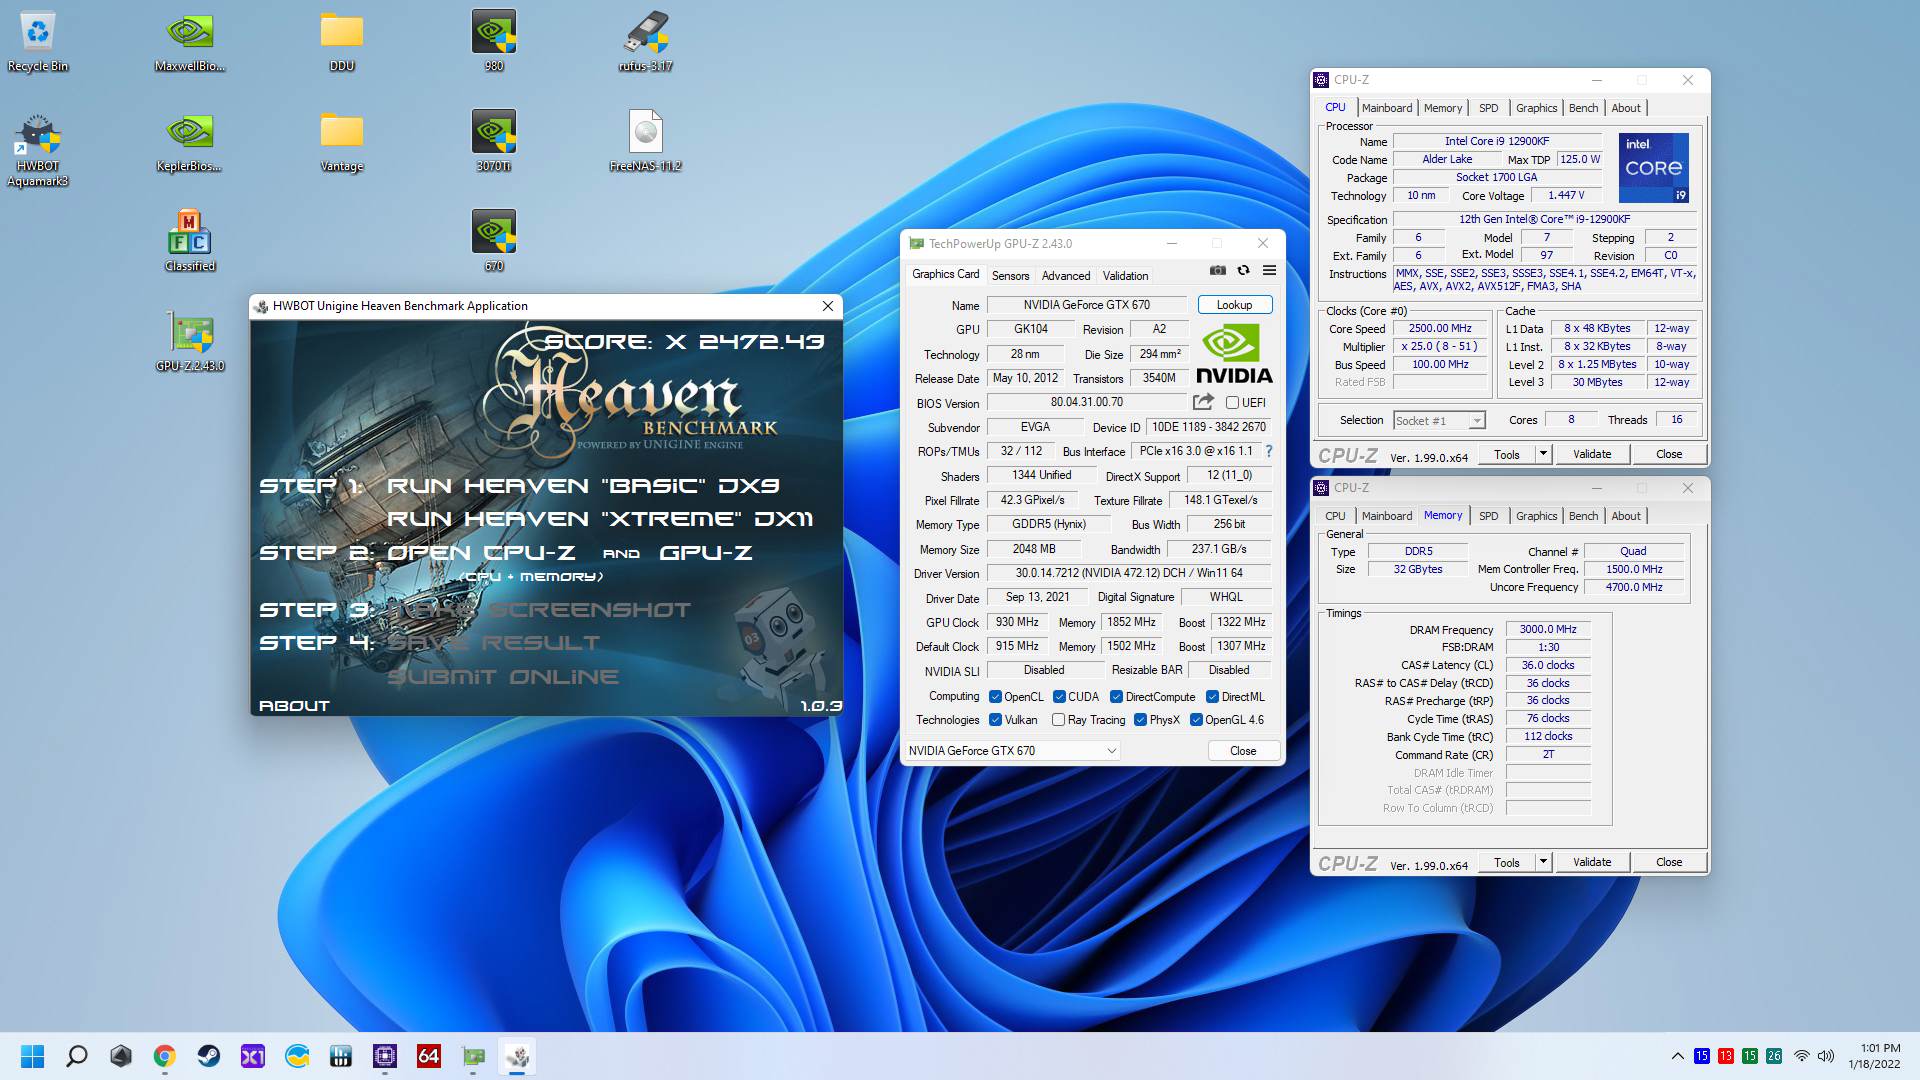
Task: Expand Tools arrow in upper CPU-Z window
Action: pyautogui.click(x=1543, y=454)
